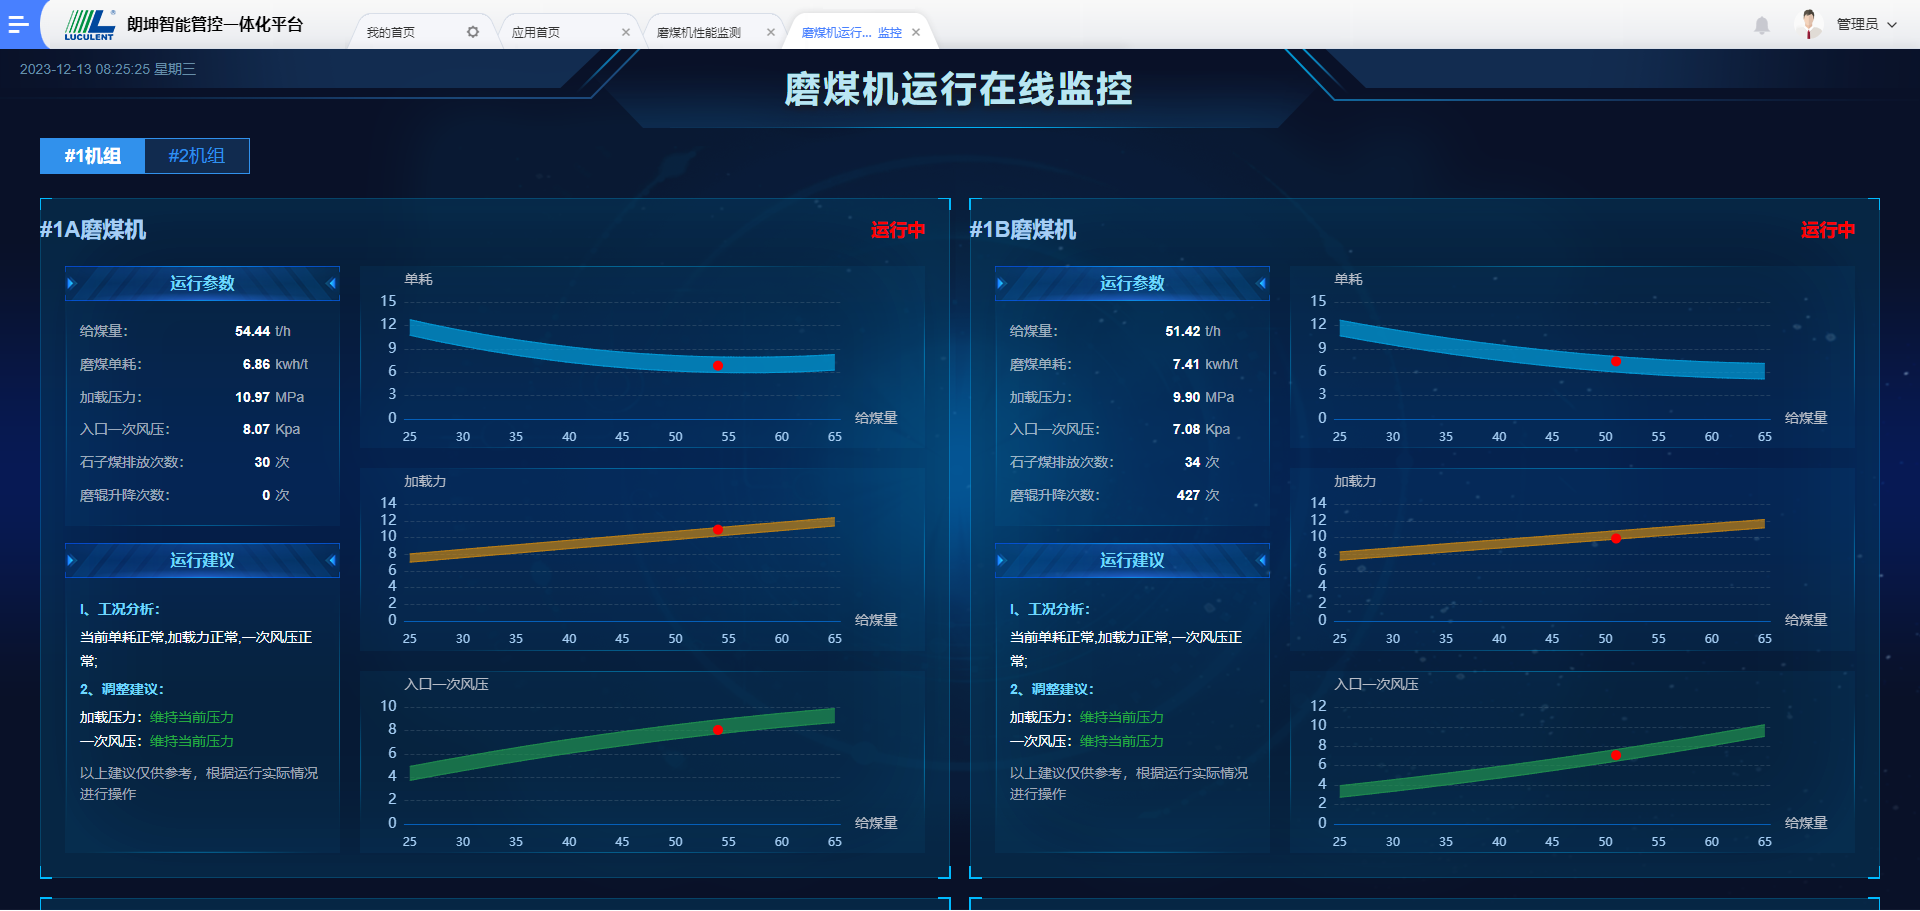Click right arrow on #1A 运行建议 header

pos(332,560)
